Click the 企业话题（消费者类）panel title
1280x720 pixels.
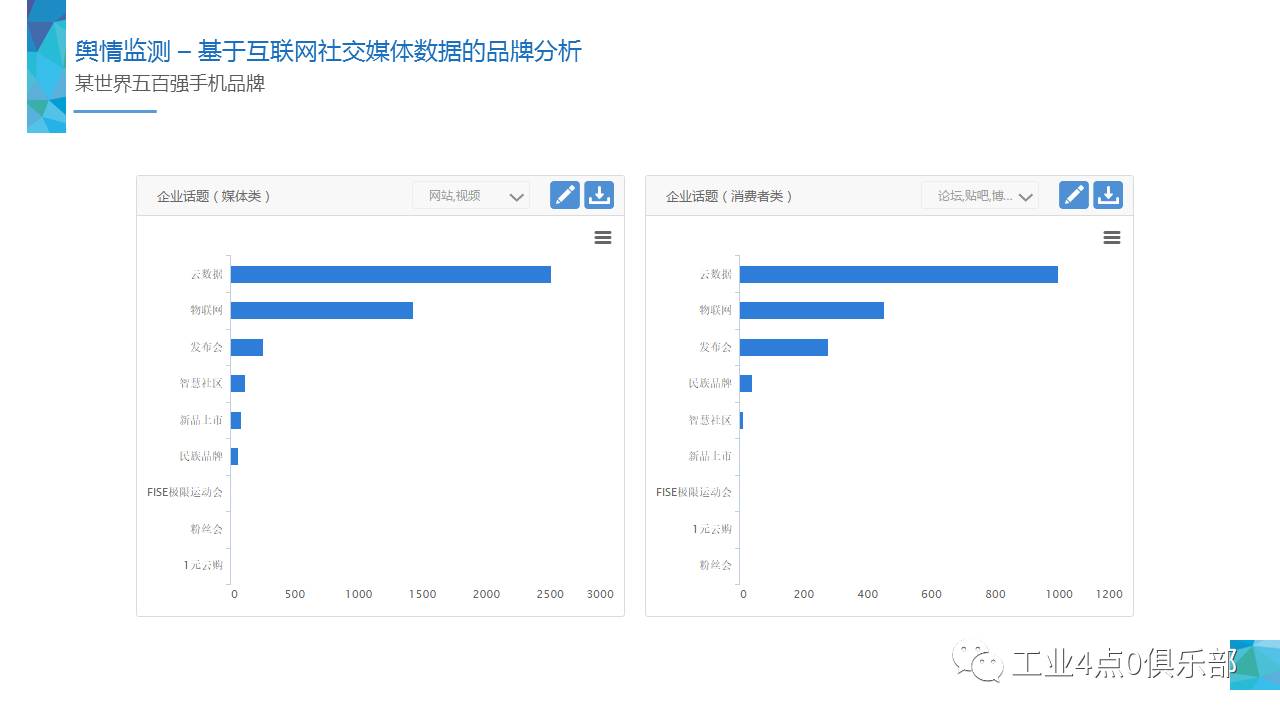click(x=729, y=196)
